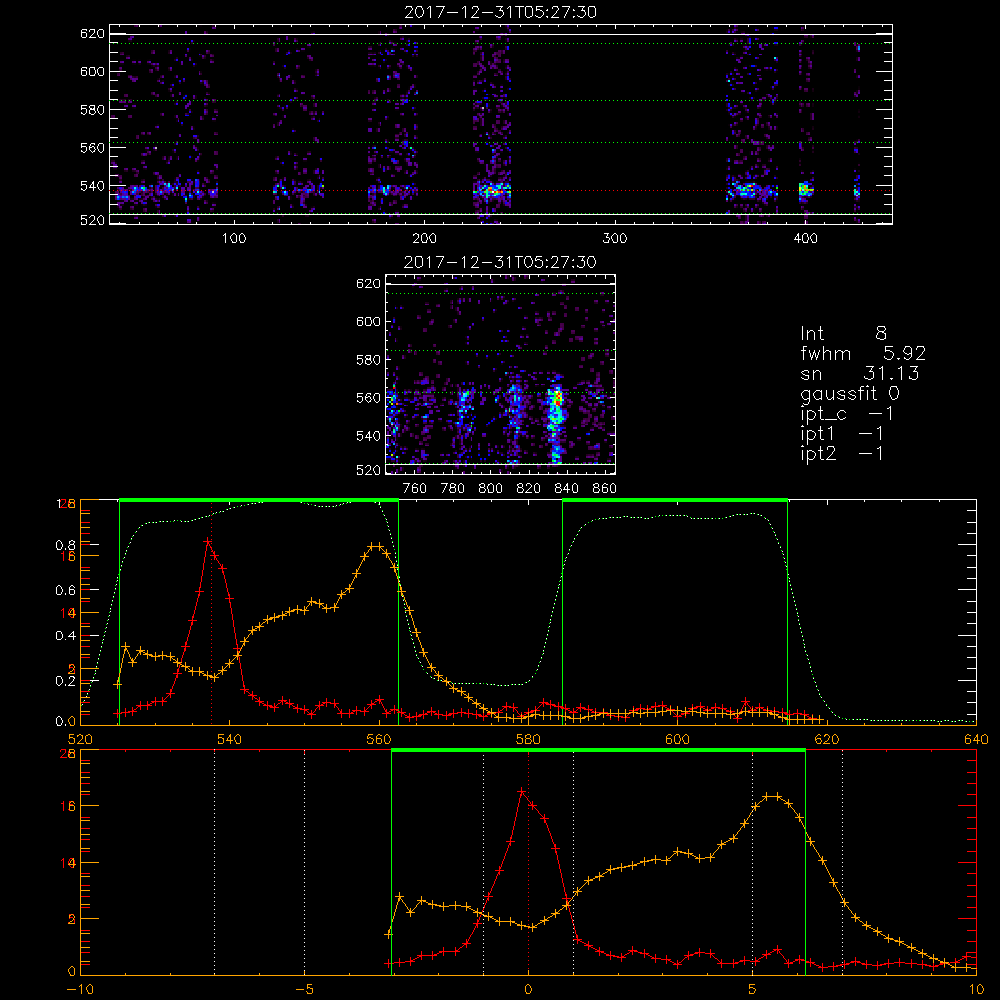Click y-axis label 0.8 on profile plot

click(66, 545)
